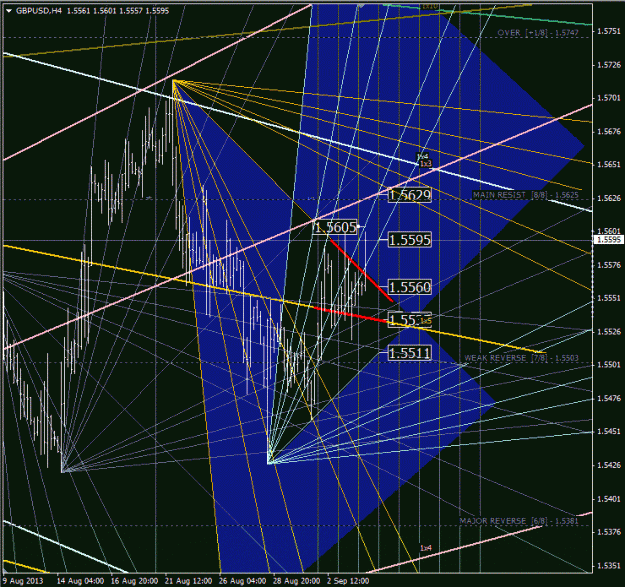Open the chart menu arrow beside GBPUSD.H4

coord(9,11)
